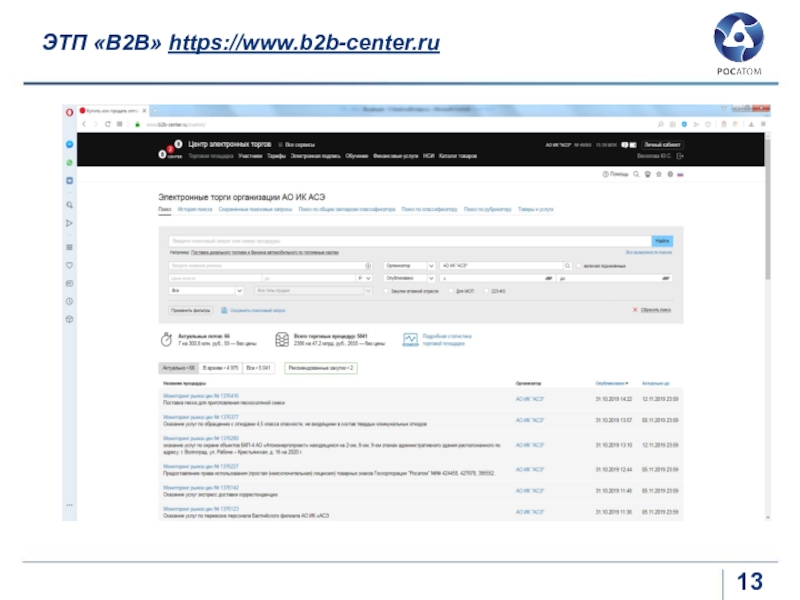
Task: Switch to 'История поиска' tab
Action: (x=195, y=209)
